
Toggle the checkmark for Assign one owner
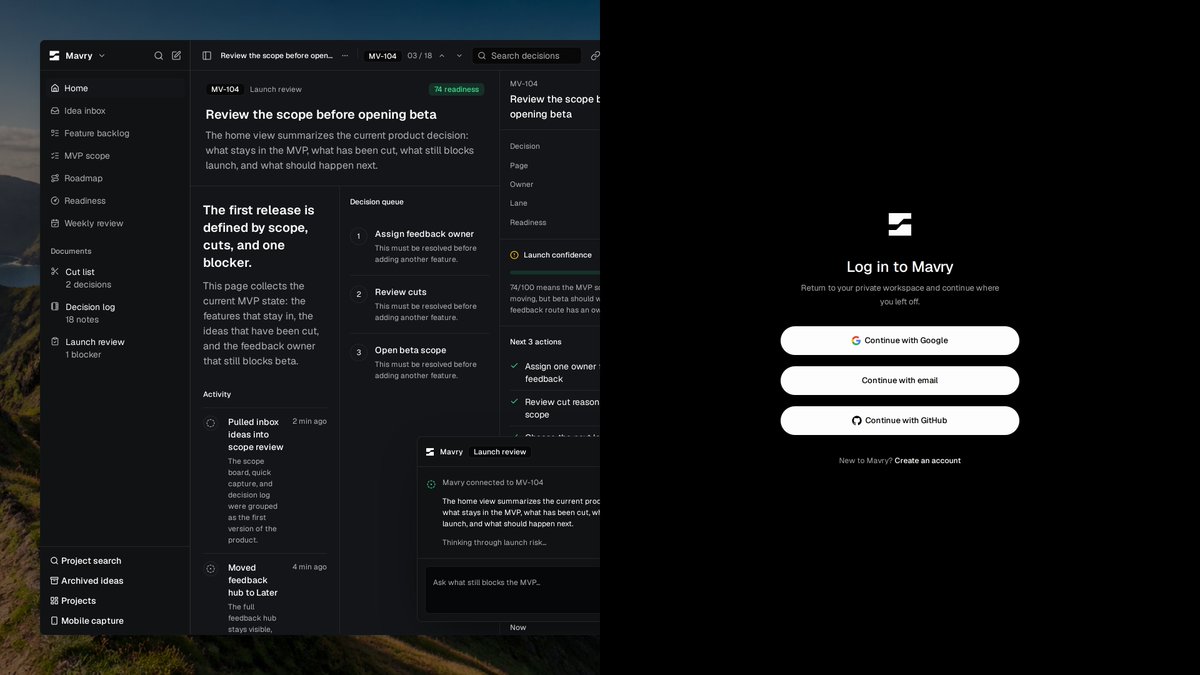(x=514, y=367)
